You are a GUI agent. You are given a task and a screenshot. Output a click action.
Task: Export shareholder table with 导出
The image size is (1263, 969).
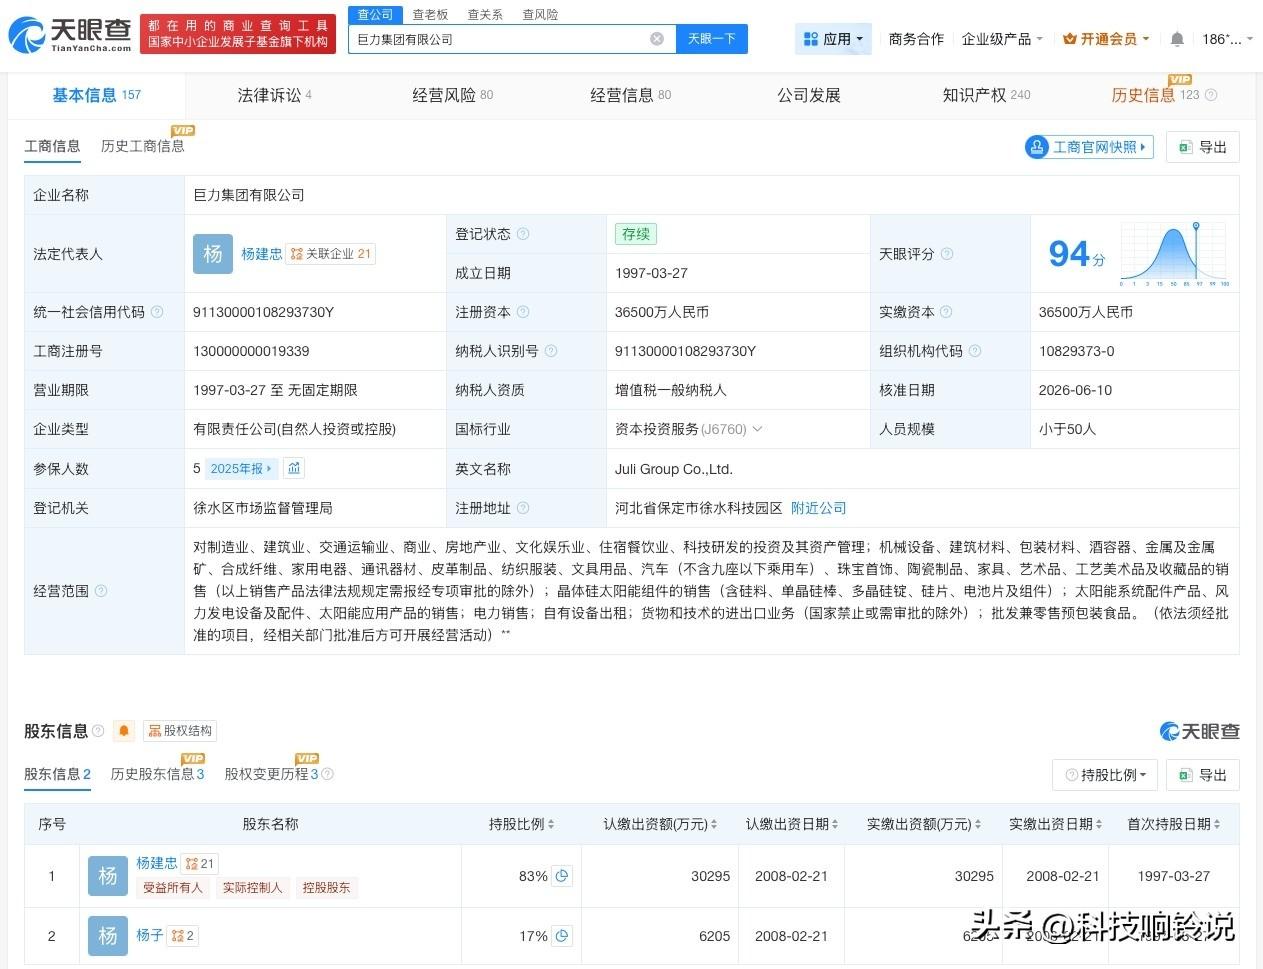[1203, 775]
